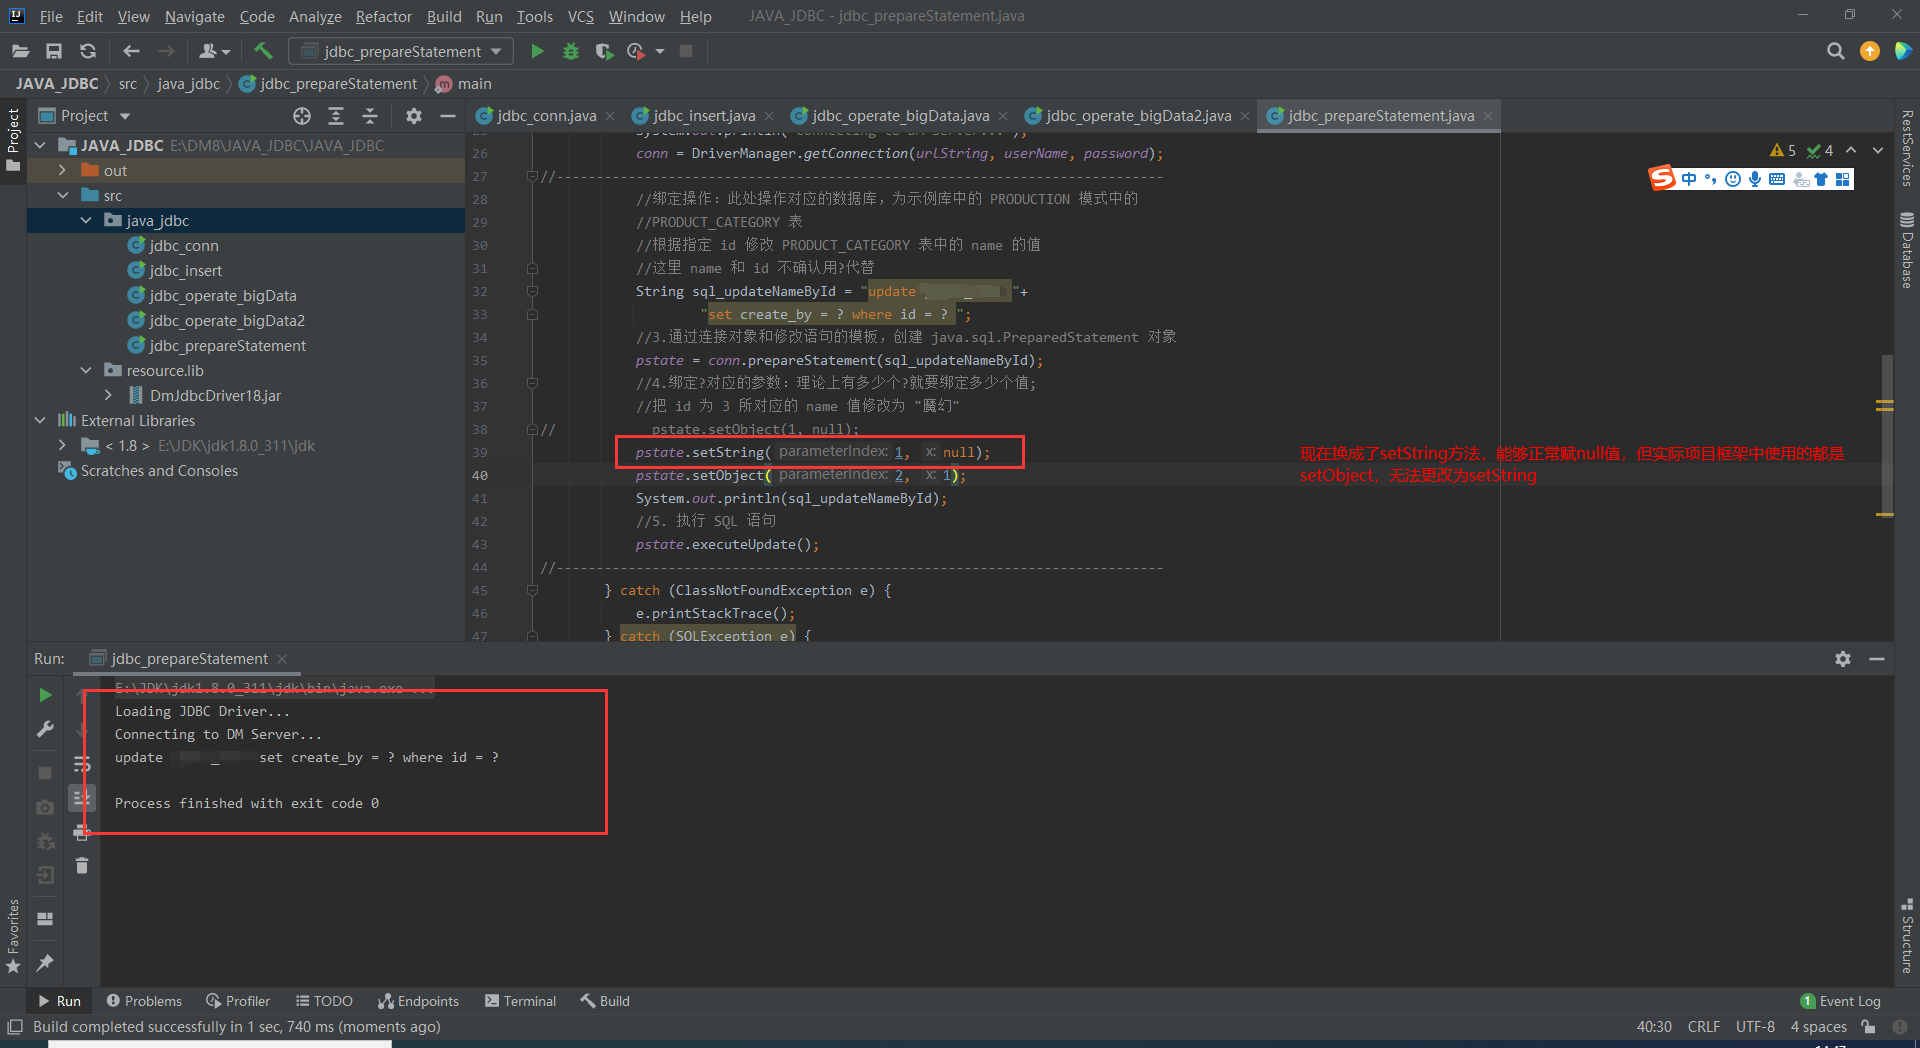Open Run tool window gear options
The image size is (1920, 1048).
tap(1843, 659)
